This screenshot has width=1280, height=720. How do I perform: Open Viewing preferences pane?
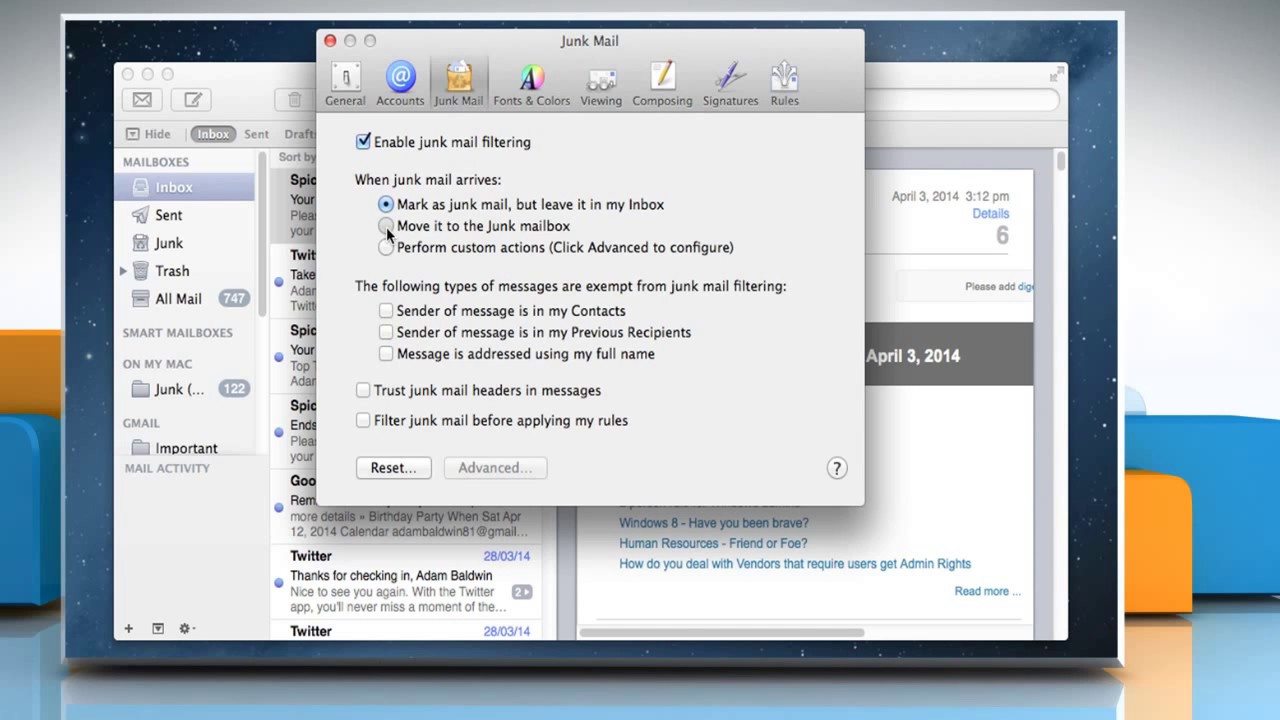tap(601, 84)
